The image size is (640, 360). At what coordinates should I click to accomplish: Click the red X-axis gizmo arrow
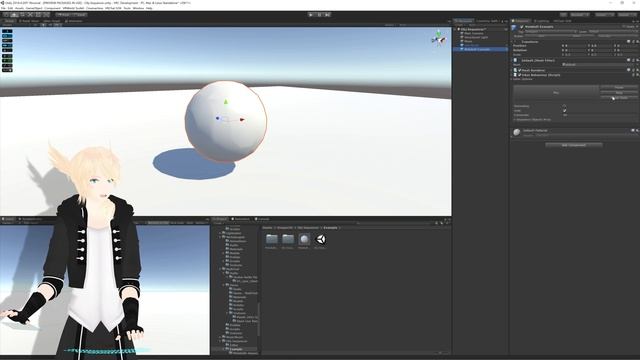[x=242, y=120]
